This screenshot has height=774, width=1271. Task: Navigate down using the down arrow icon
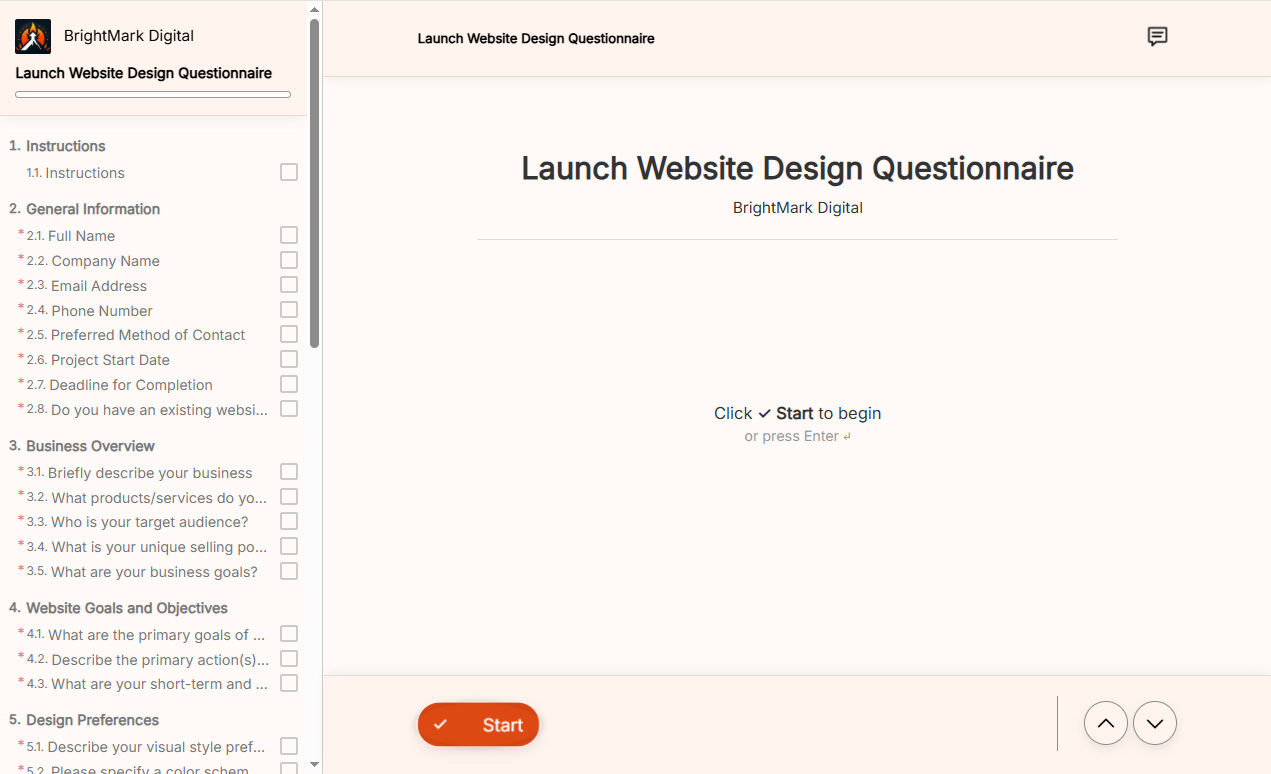[x=1155, y=722]
